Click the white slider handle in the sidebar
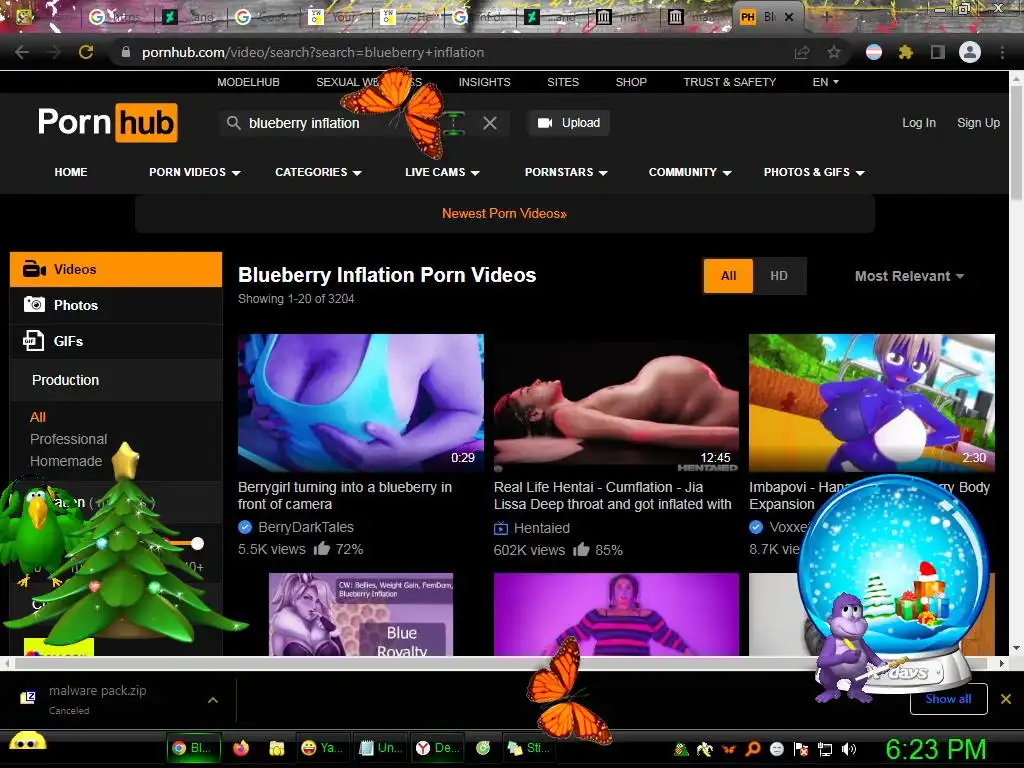 click(197, 543)
